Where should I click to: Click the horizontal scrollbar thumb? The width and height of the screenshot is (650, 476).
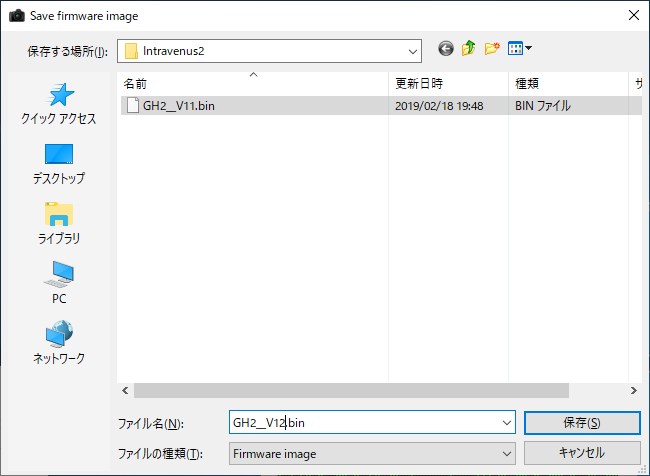(x=351, y=391)
